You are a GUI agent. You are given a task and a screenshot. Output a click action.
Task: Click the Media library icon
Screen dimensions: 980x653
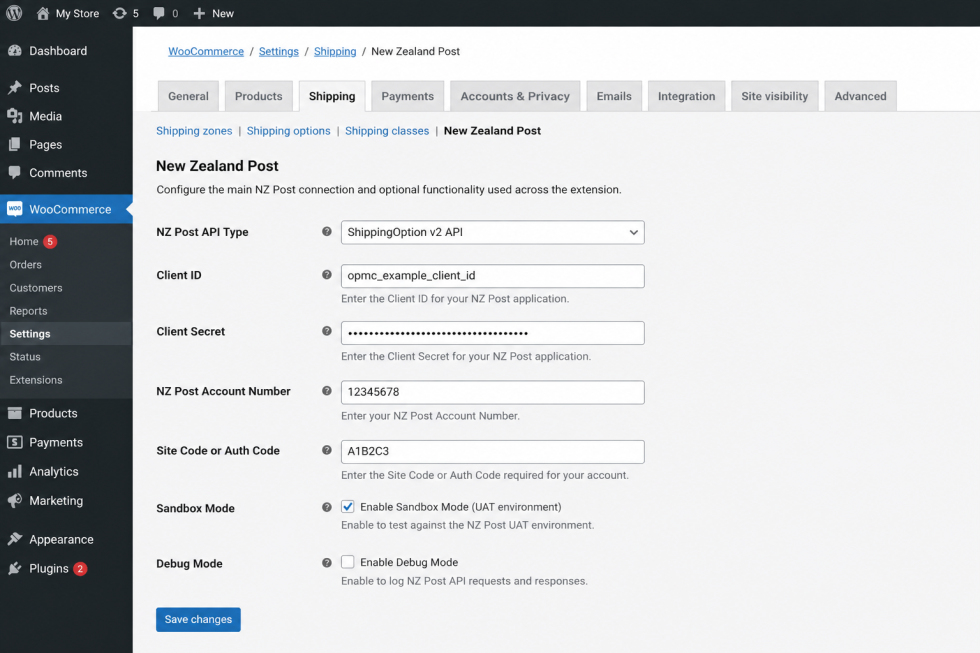pyautogui.click(x=14, y=116)
